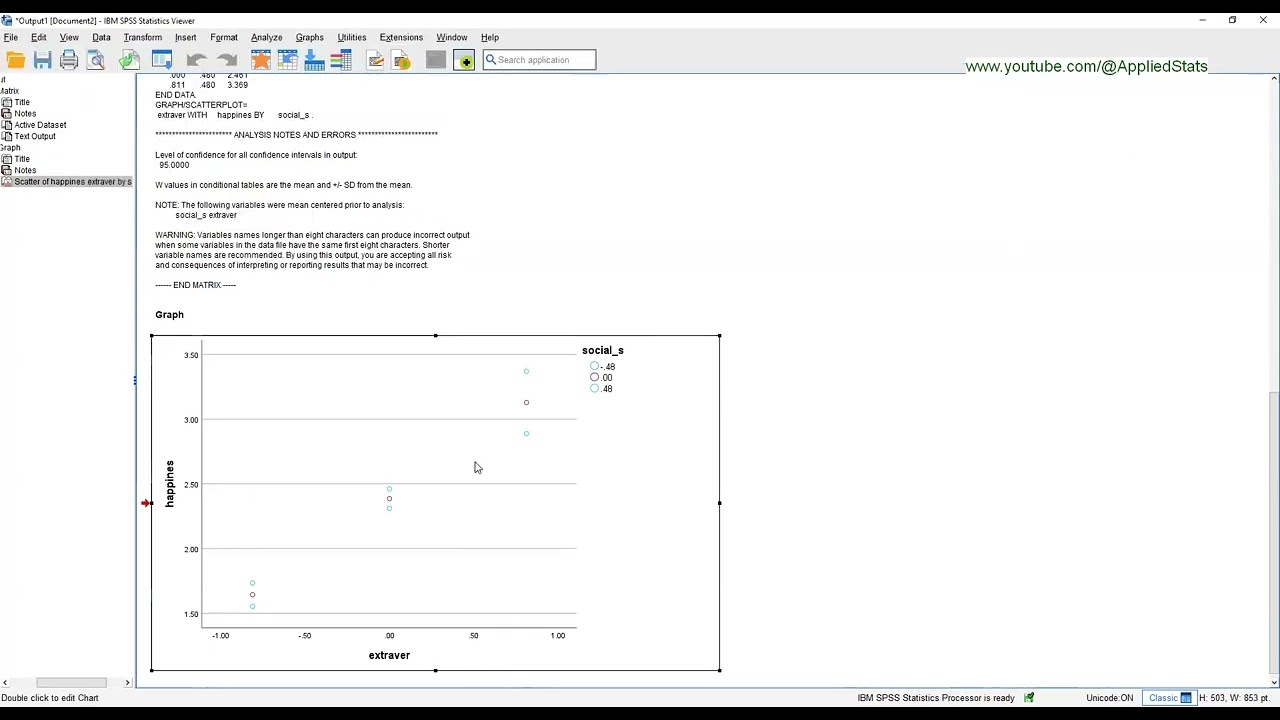Viewport: 1280px width, 720px height.
Task: Click the -.48 legend marker
Action: coord(594,366)
